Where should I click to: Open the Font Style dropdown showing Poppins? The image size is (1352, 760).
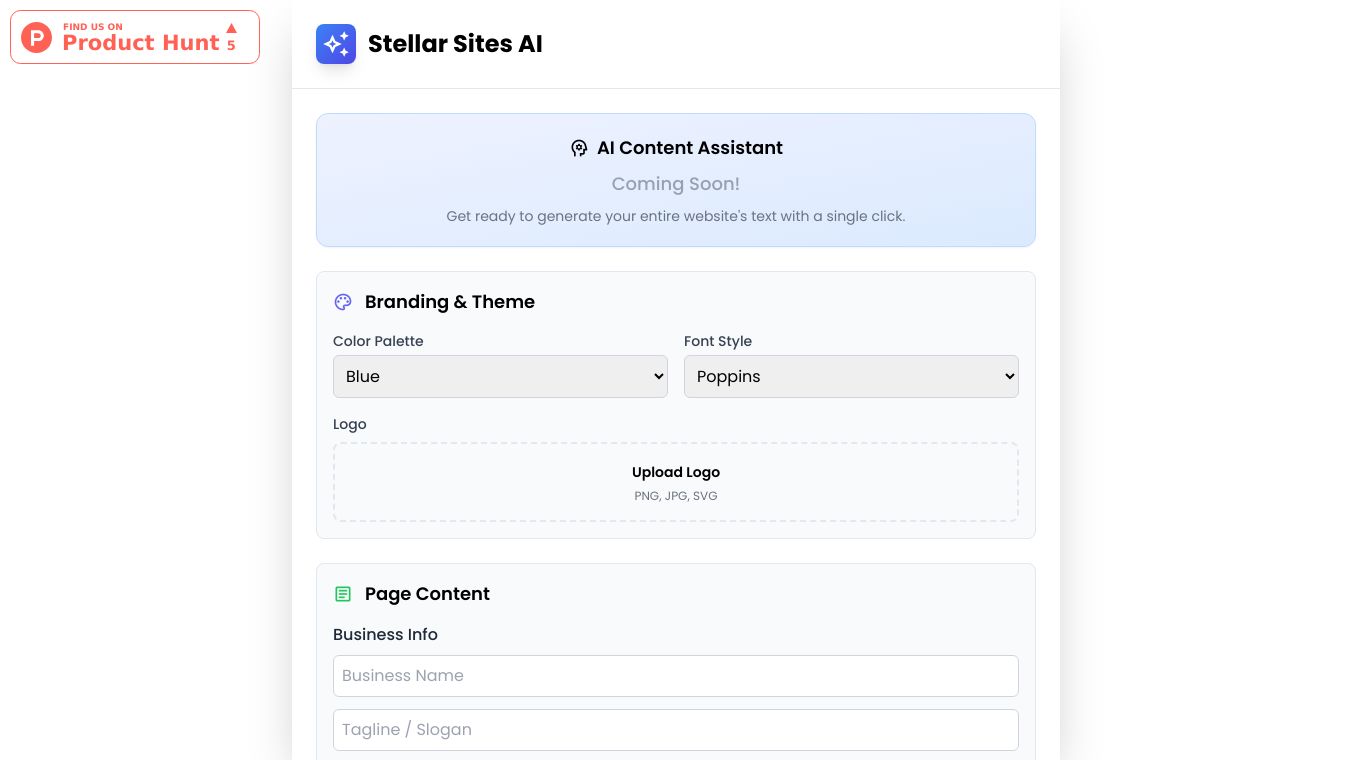tap(851, 376)
